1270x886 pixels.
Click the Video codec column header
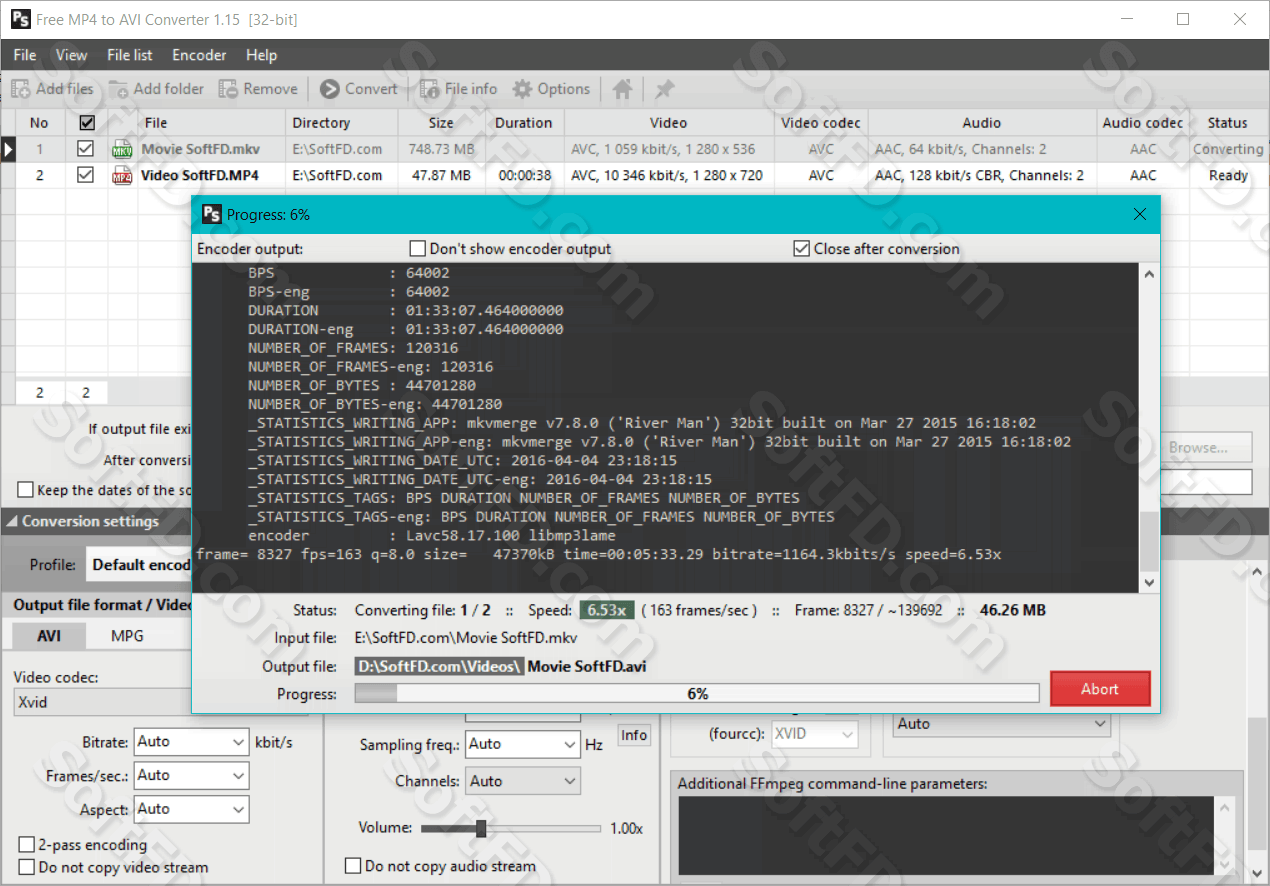pyautogui.click(x=821, y=123)
